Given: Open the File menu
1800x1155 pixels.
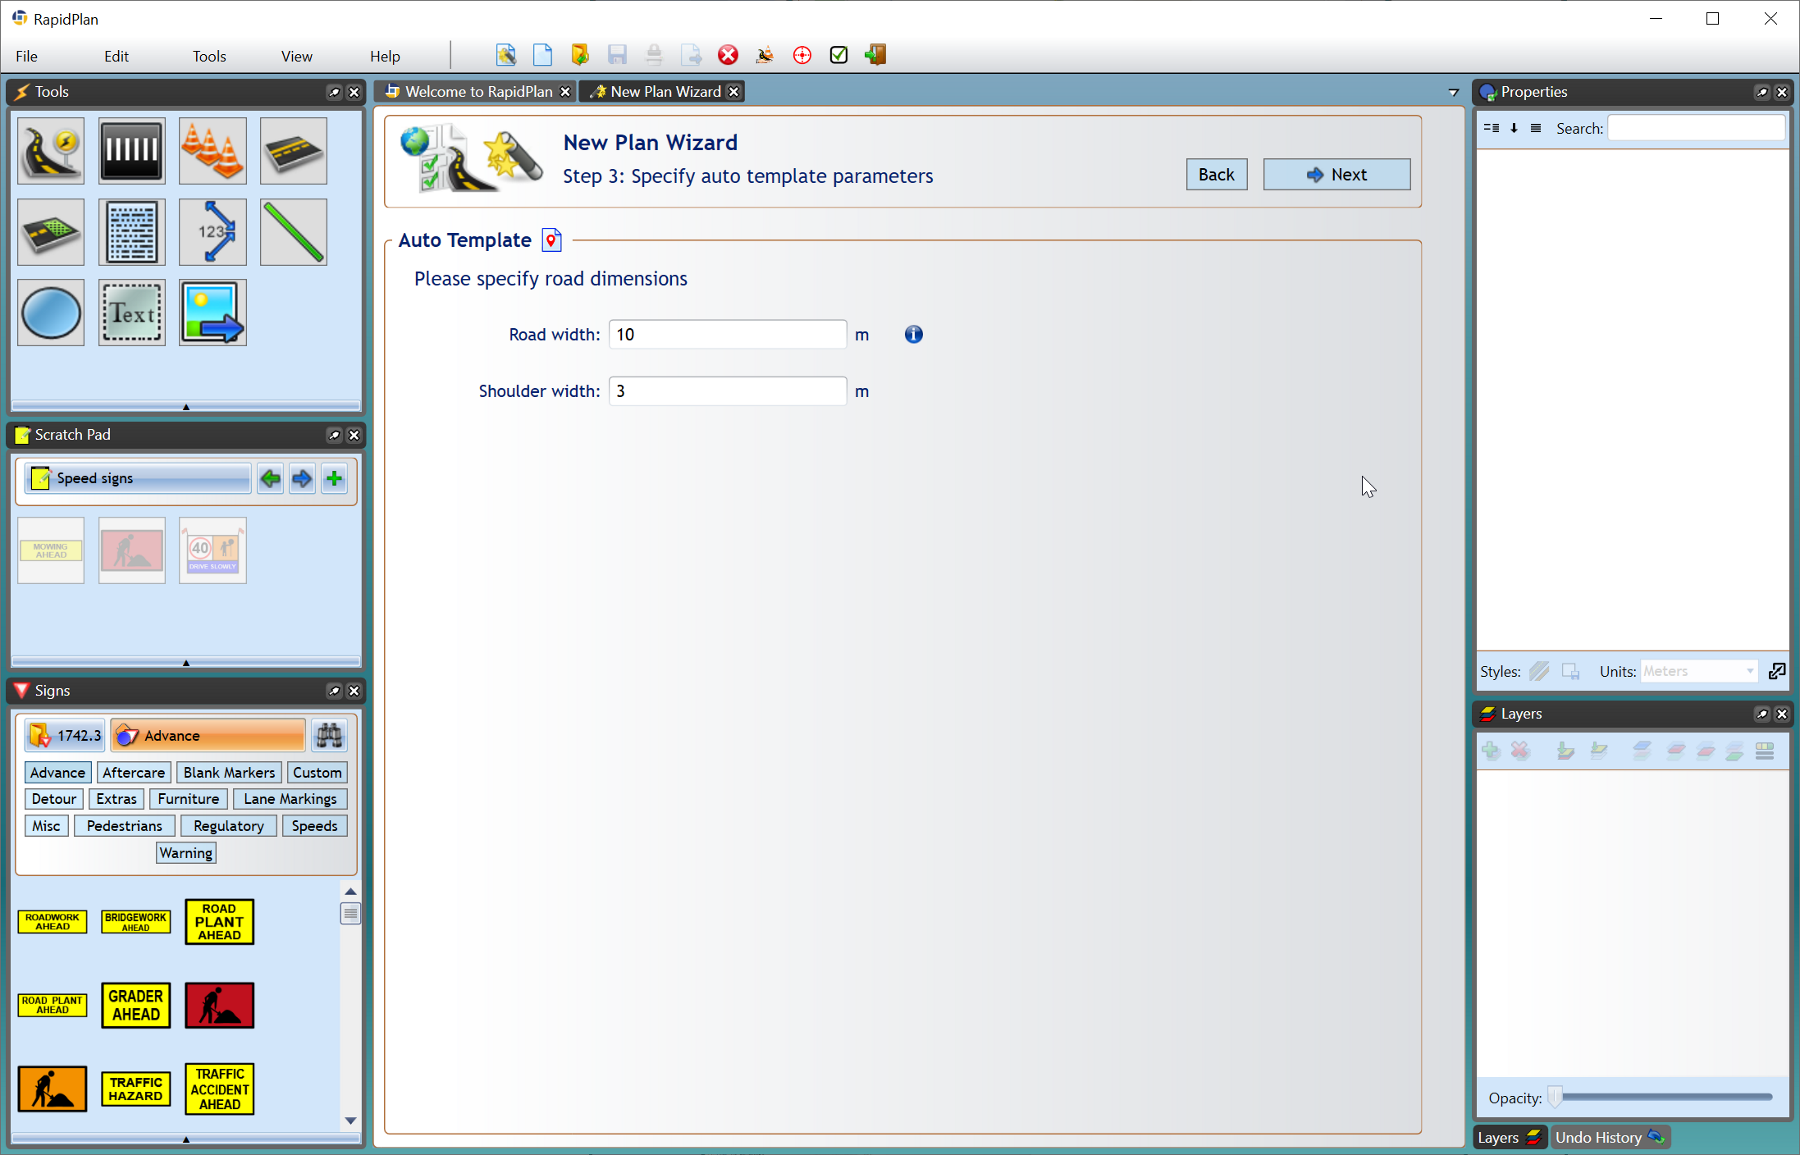Looking at the screenshot, I should [x=27, y=56].
